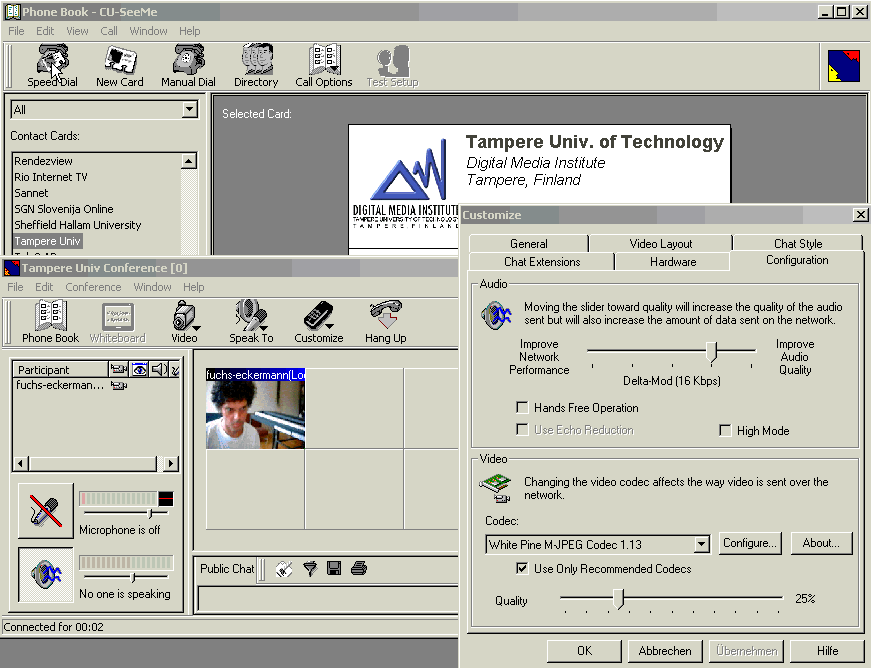This screenshot has height=668, width=871.
Task: Enable Hands Free Operation checkbox
Action: [522, 408]
